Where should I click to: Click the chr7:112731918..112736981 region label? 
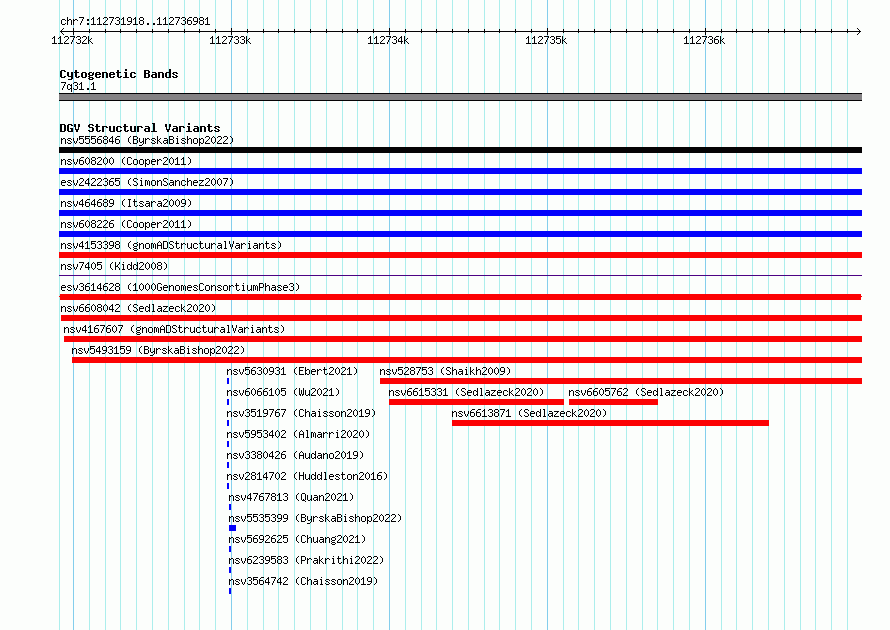(135, 22)
